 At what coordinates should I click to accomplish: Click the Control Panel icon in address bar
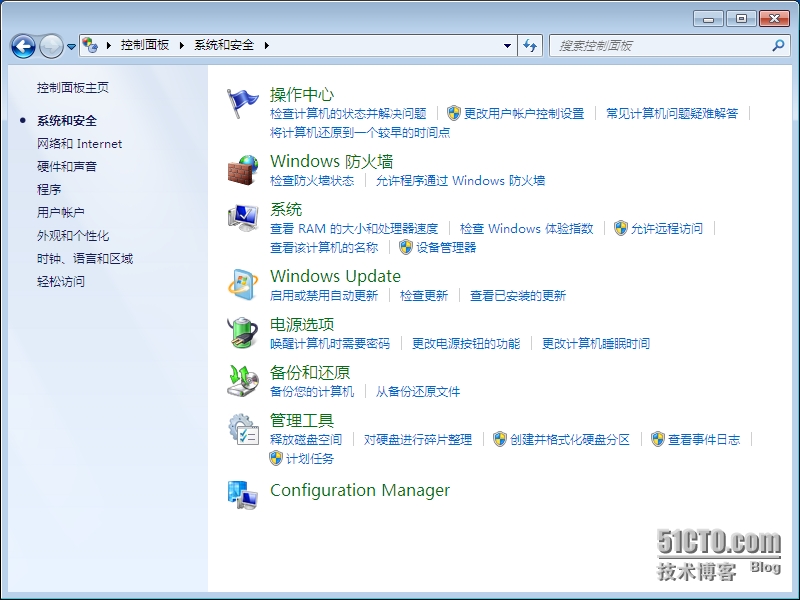(90, 45)
